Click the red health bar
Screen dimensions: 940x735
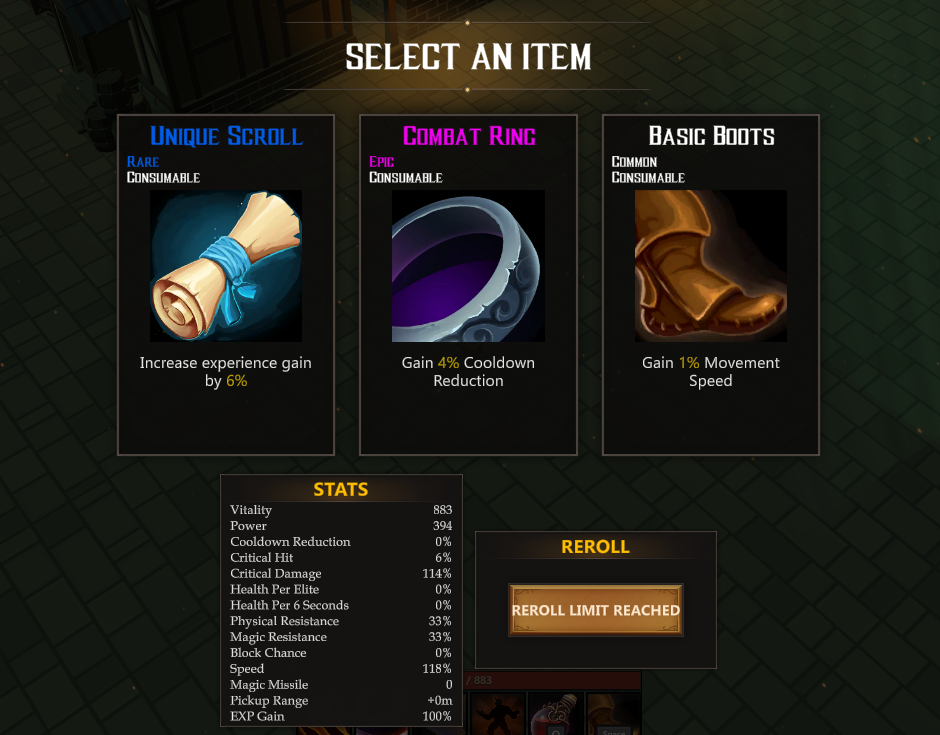point(552,680)
